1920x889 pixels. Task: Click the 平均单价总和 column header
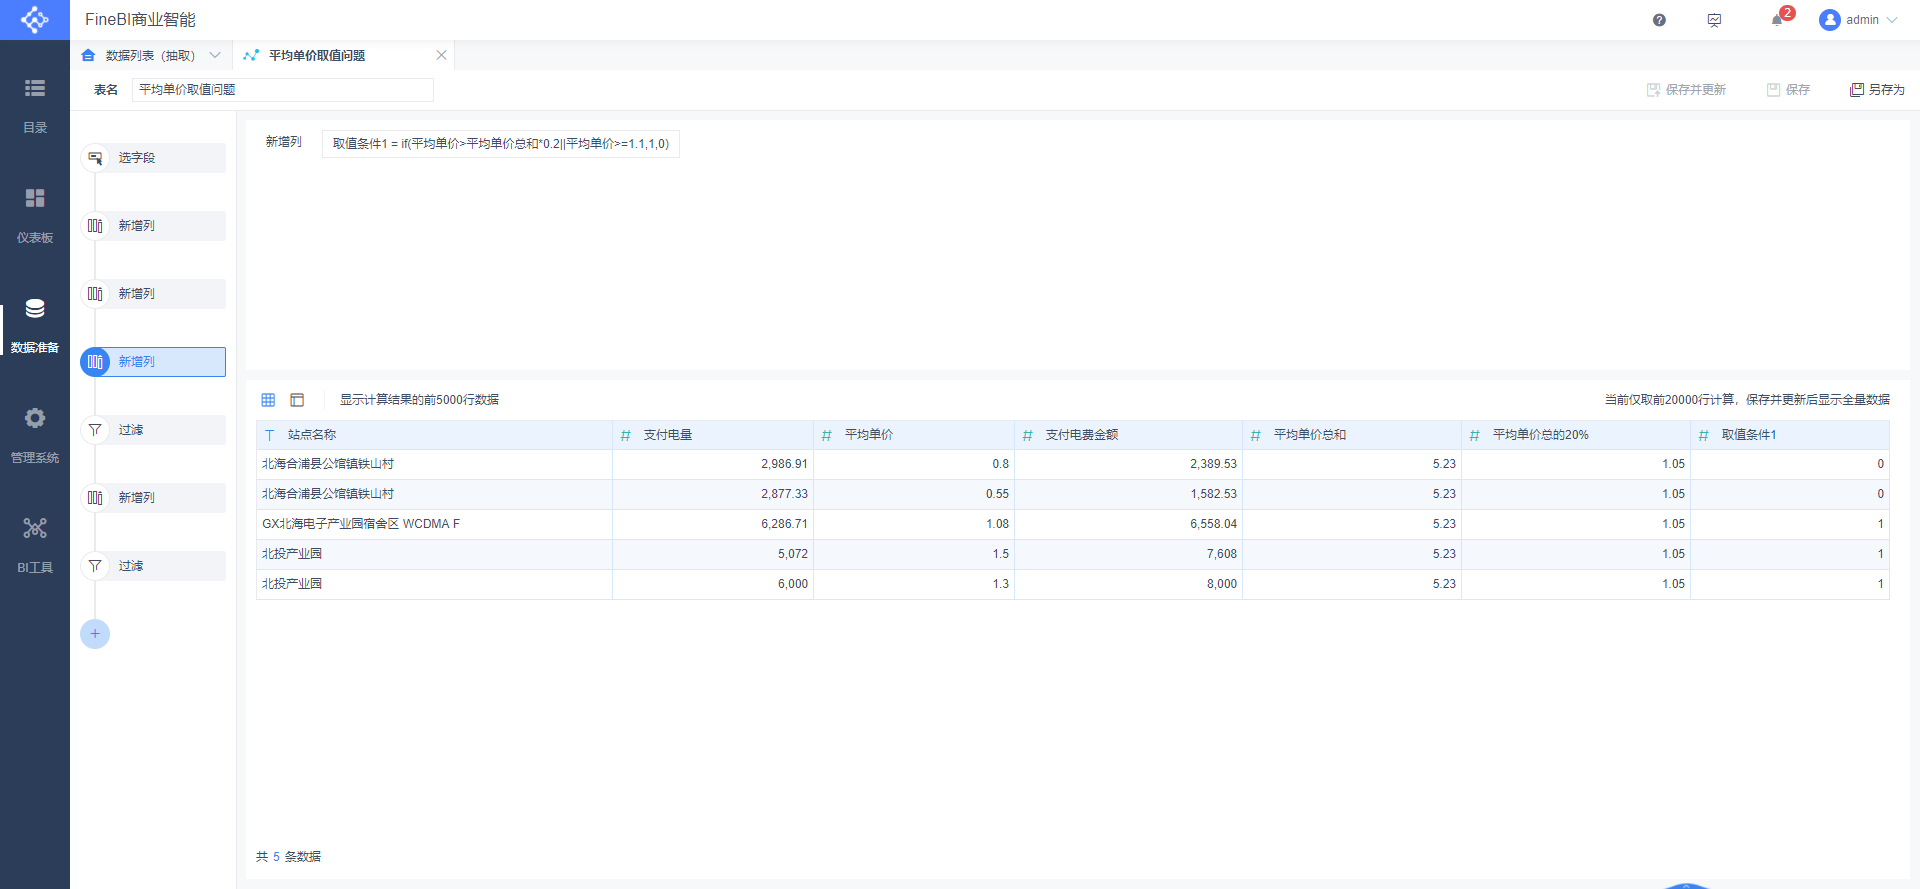click(1352, 435)
